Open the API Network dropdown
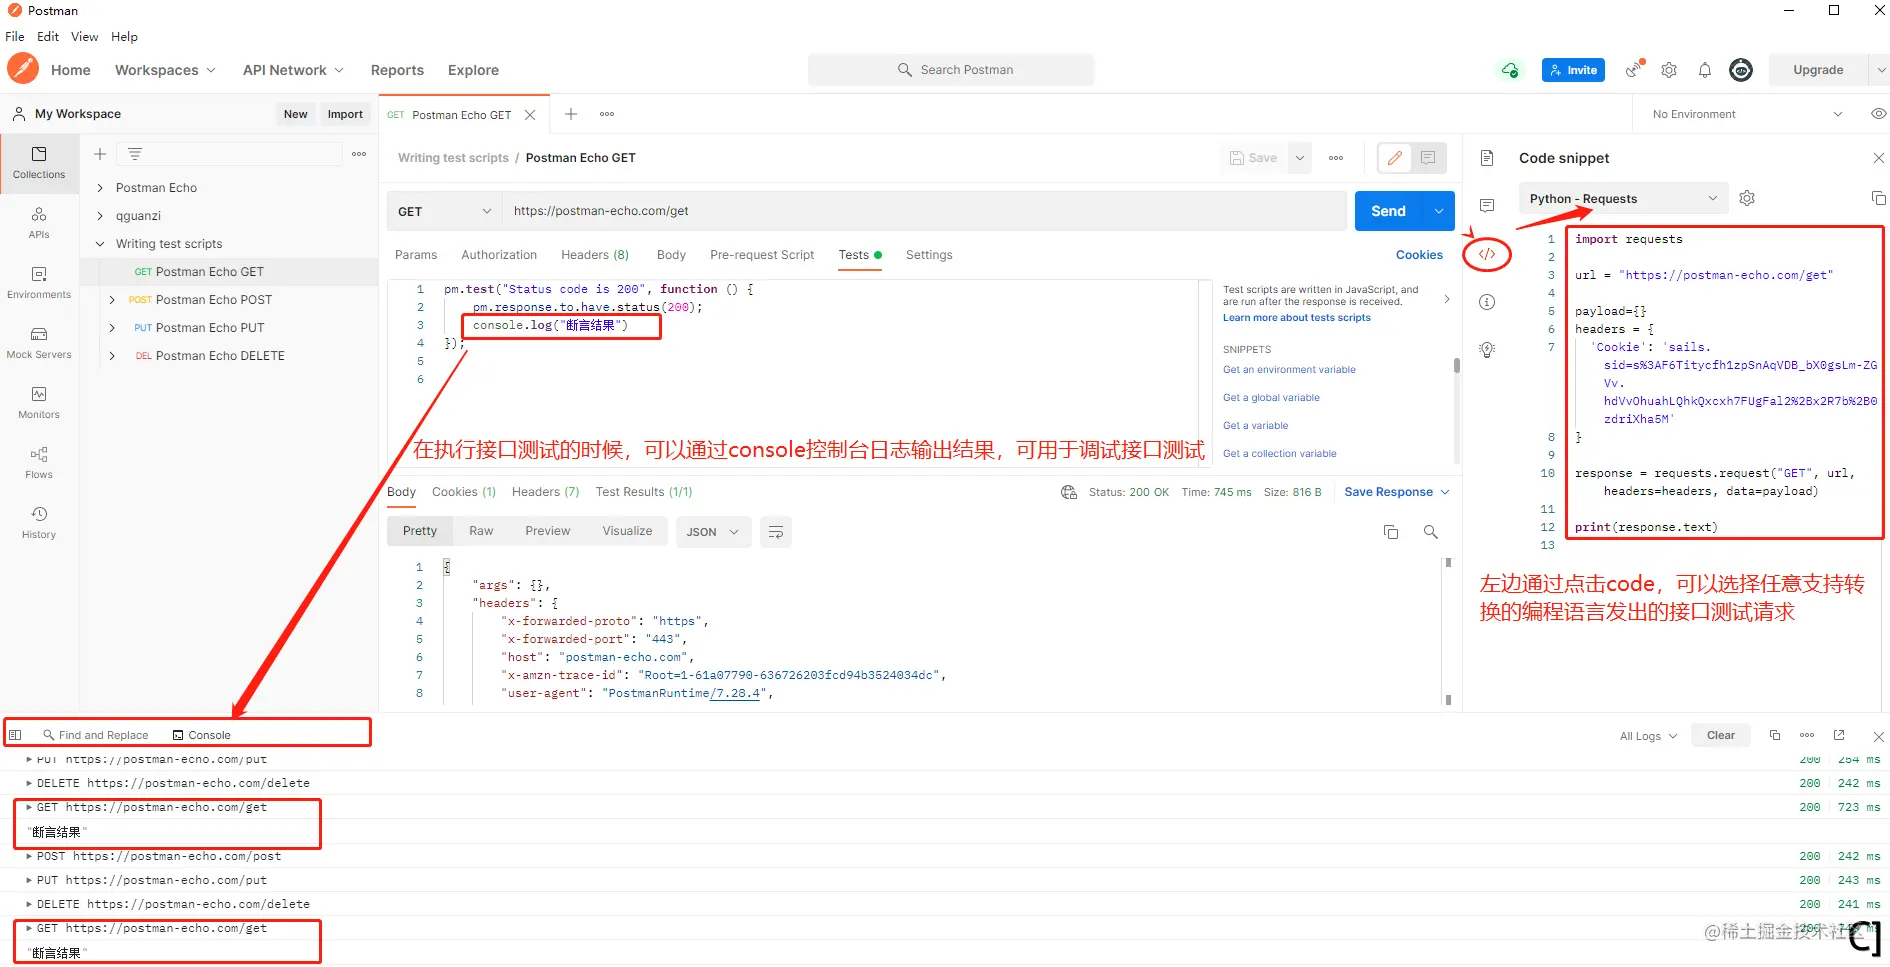Viewport: 1890px width, 967px height. point(293,70)
